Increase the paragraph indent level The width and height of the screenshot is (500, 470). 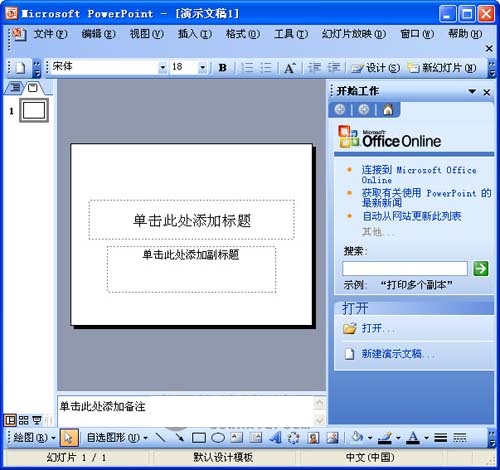(333, 68)
